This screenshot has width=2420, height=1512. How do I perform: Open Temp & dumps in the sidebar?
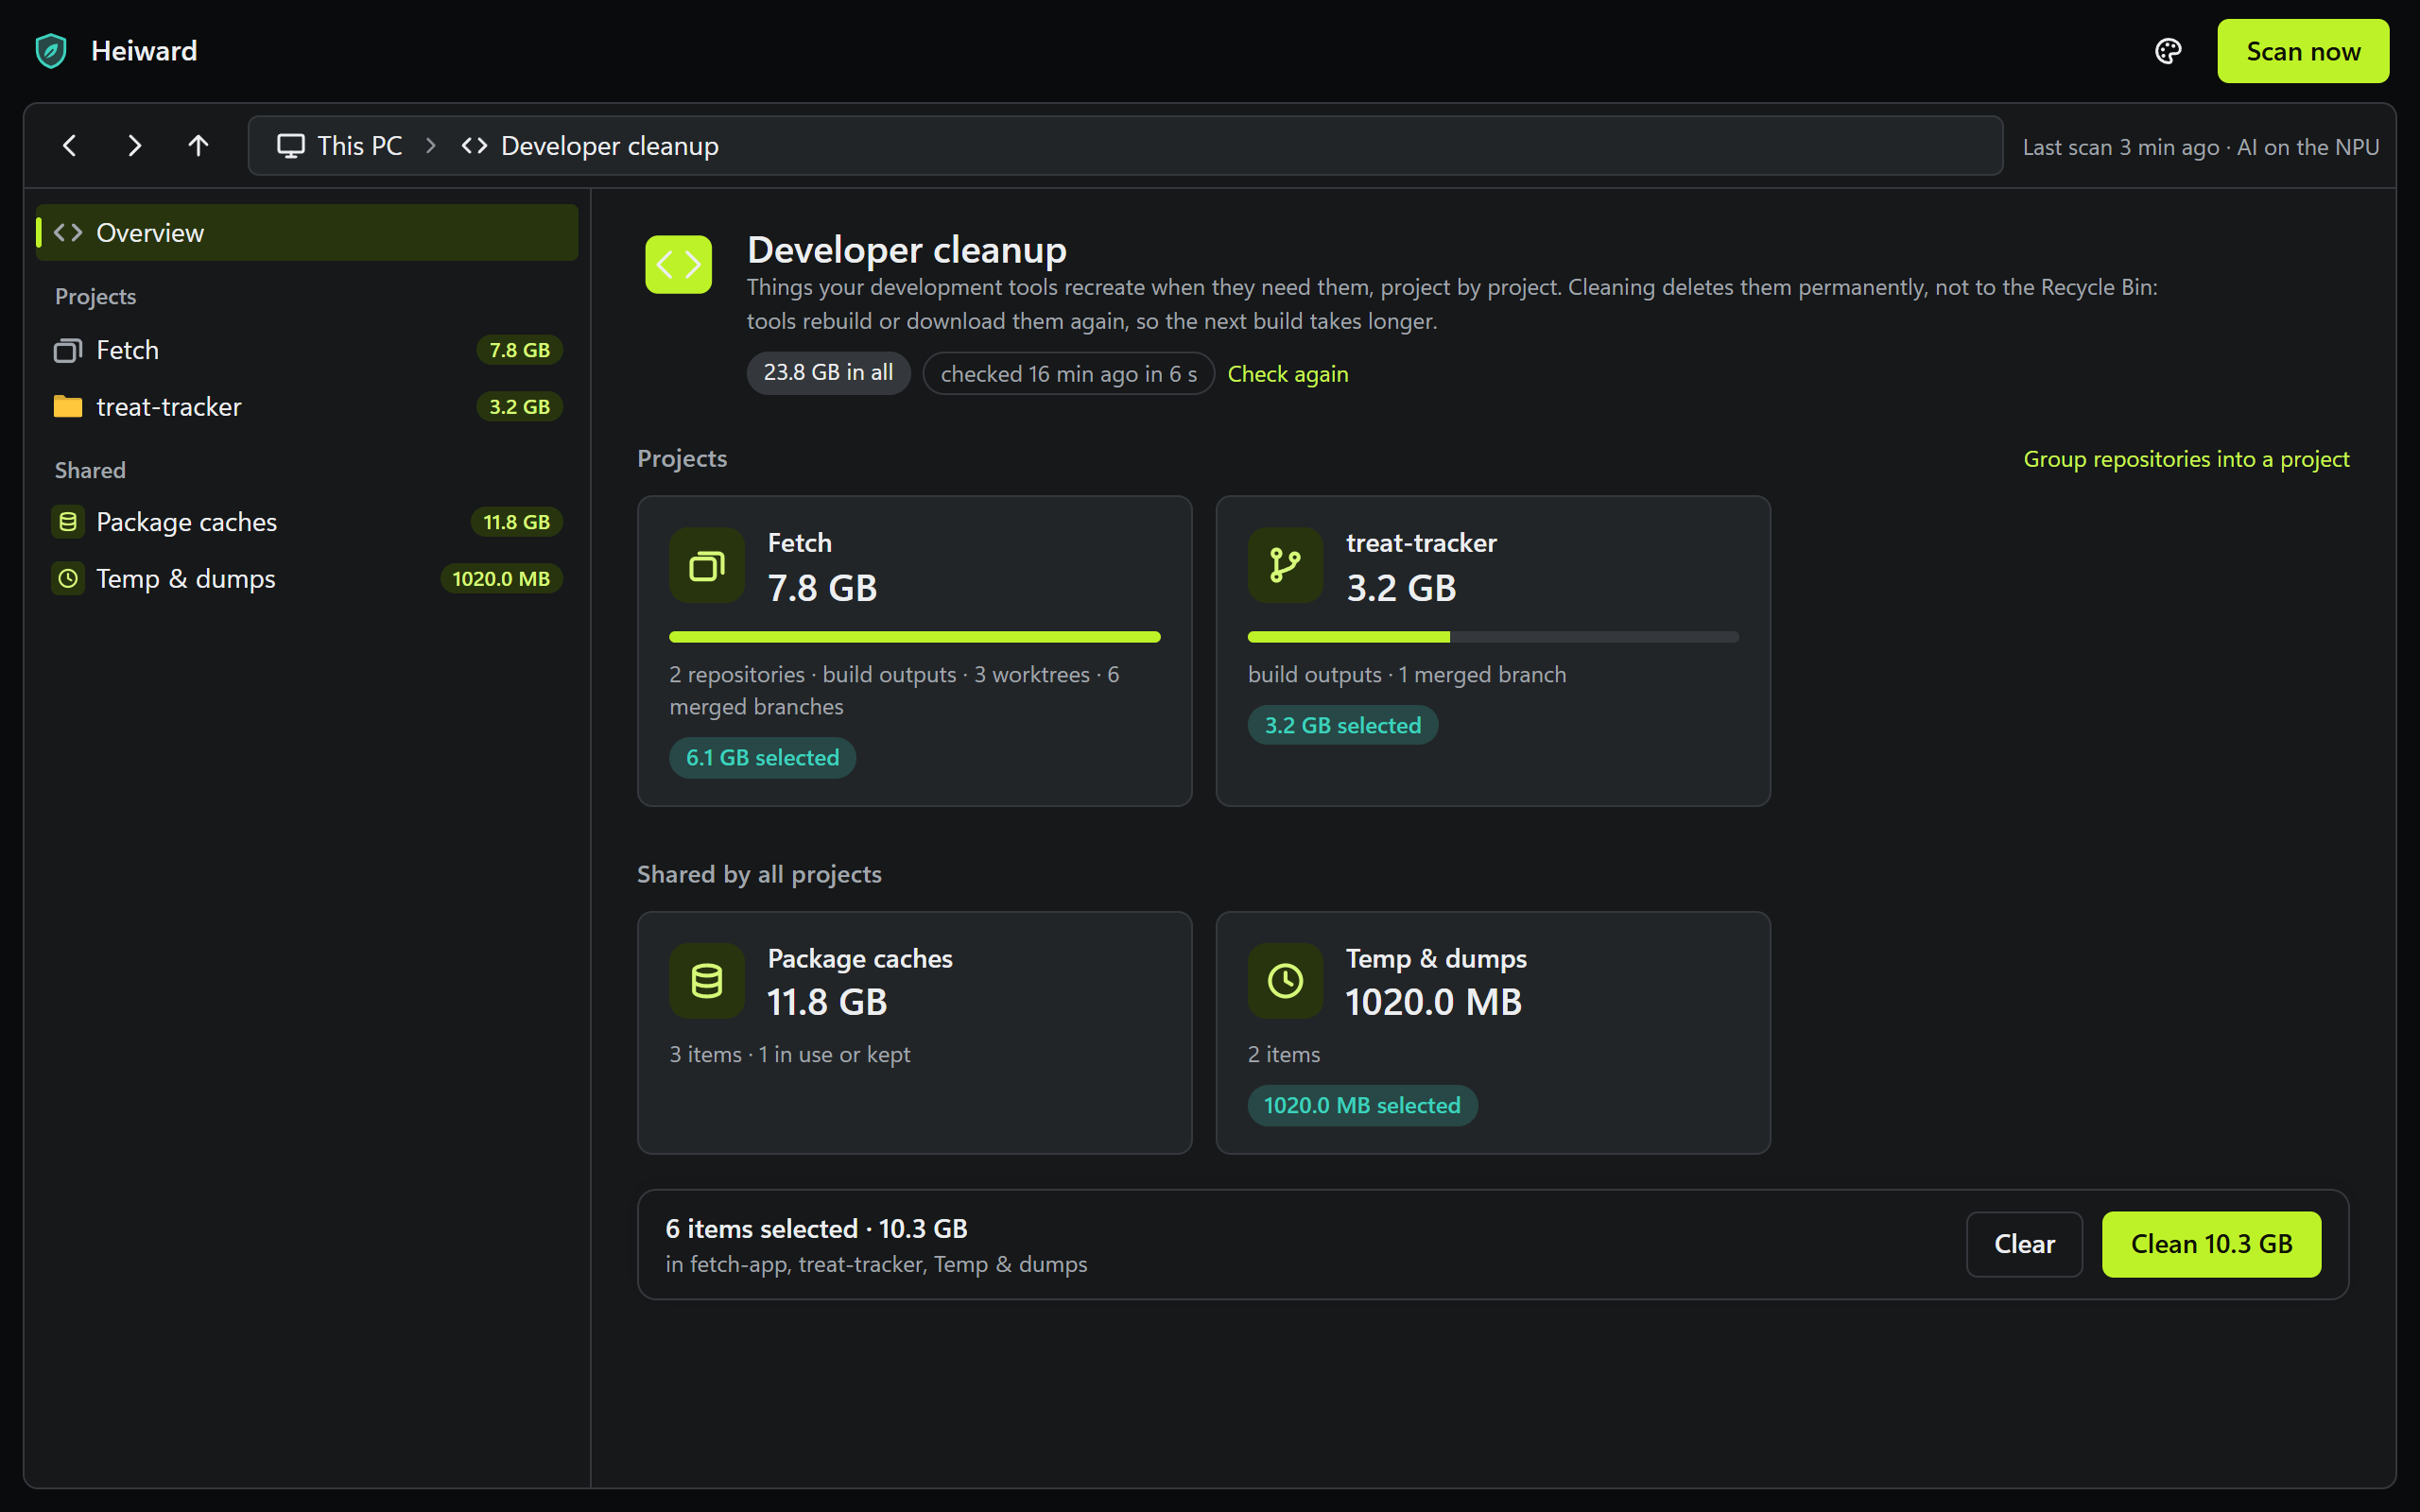[x=307, y=579]
